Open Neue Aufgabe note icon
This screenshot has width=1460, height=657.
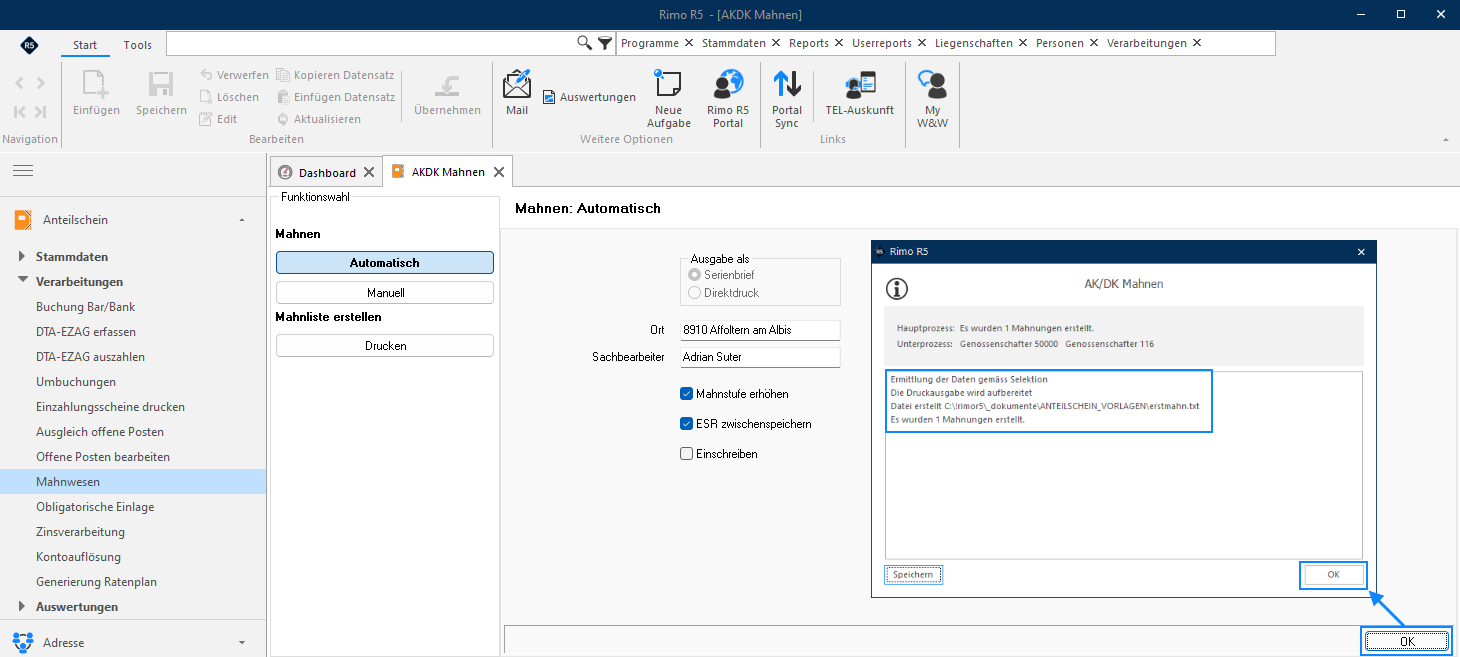(668, 84)
